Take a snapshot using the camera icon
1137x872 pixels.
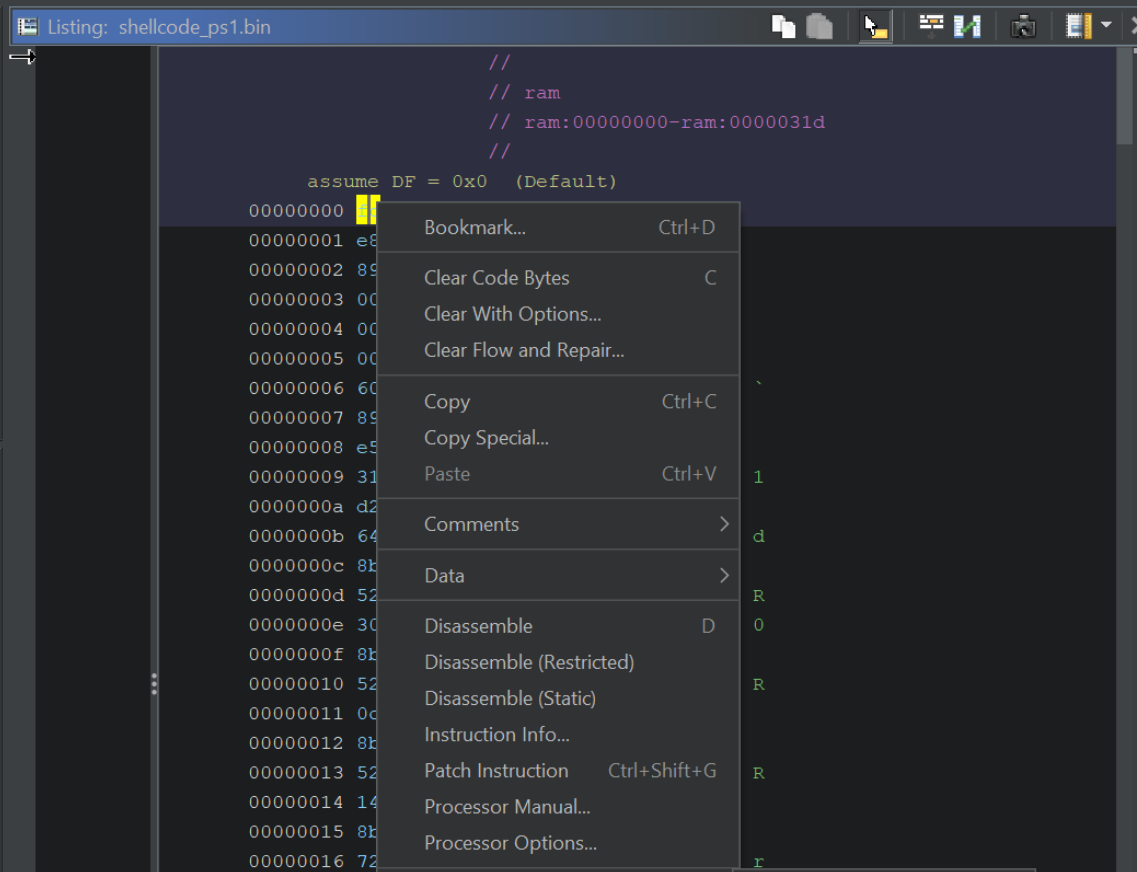(1023, 25)
